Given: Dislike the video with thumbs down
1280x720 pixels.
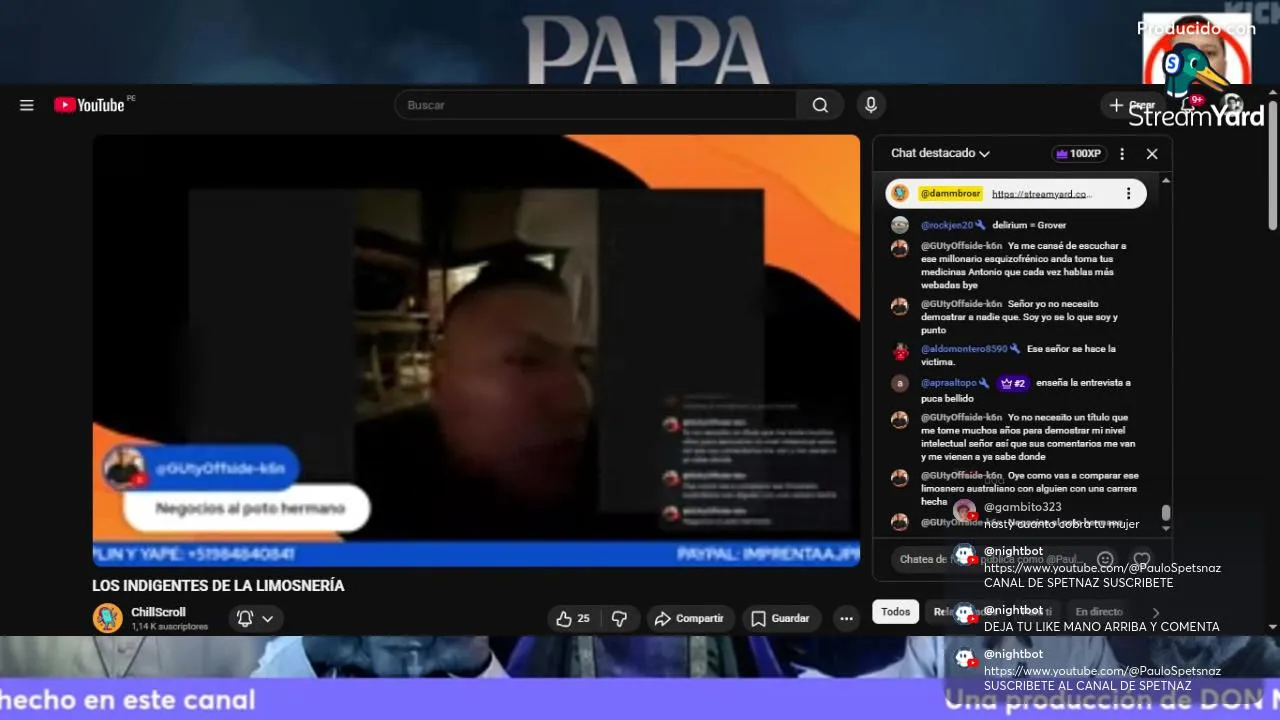Looking at the screenshot, I should 619,619.
